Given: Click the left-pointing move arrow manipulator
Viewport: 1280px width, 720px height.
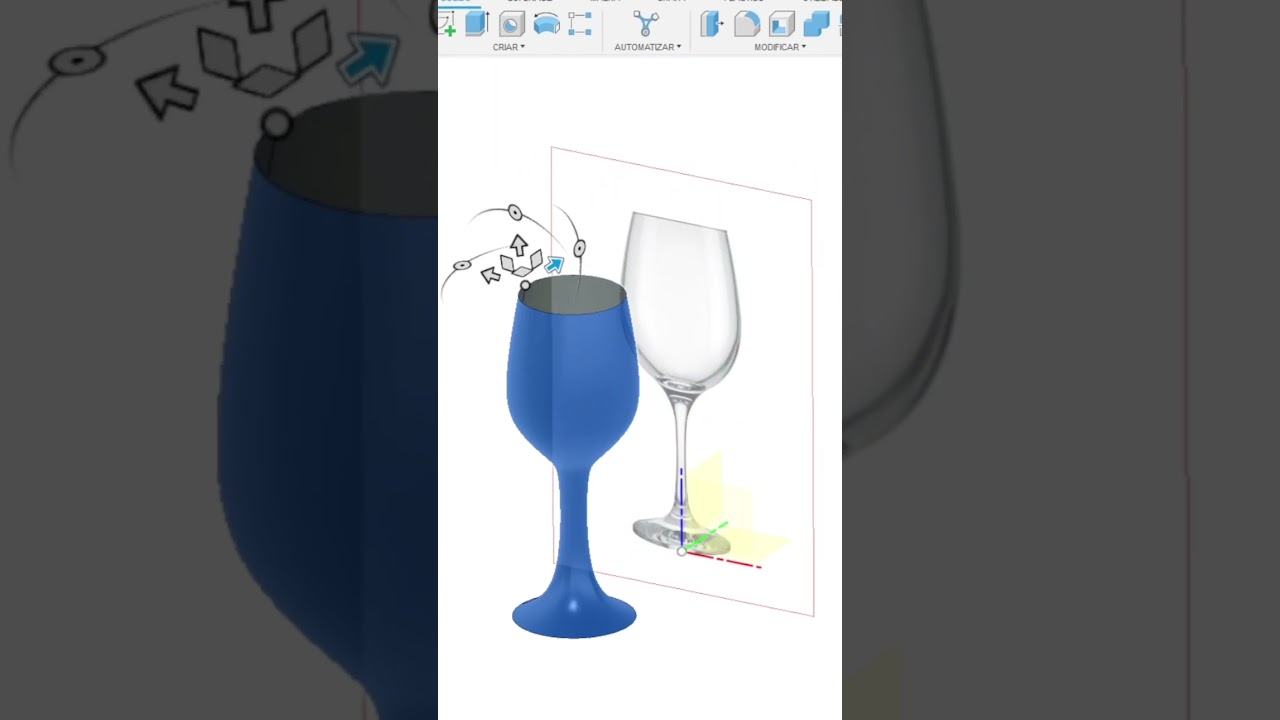Looking at the screenshot, I should pos(490,274).
